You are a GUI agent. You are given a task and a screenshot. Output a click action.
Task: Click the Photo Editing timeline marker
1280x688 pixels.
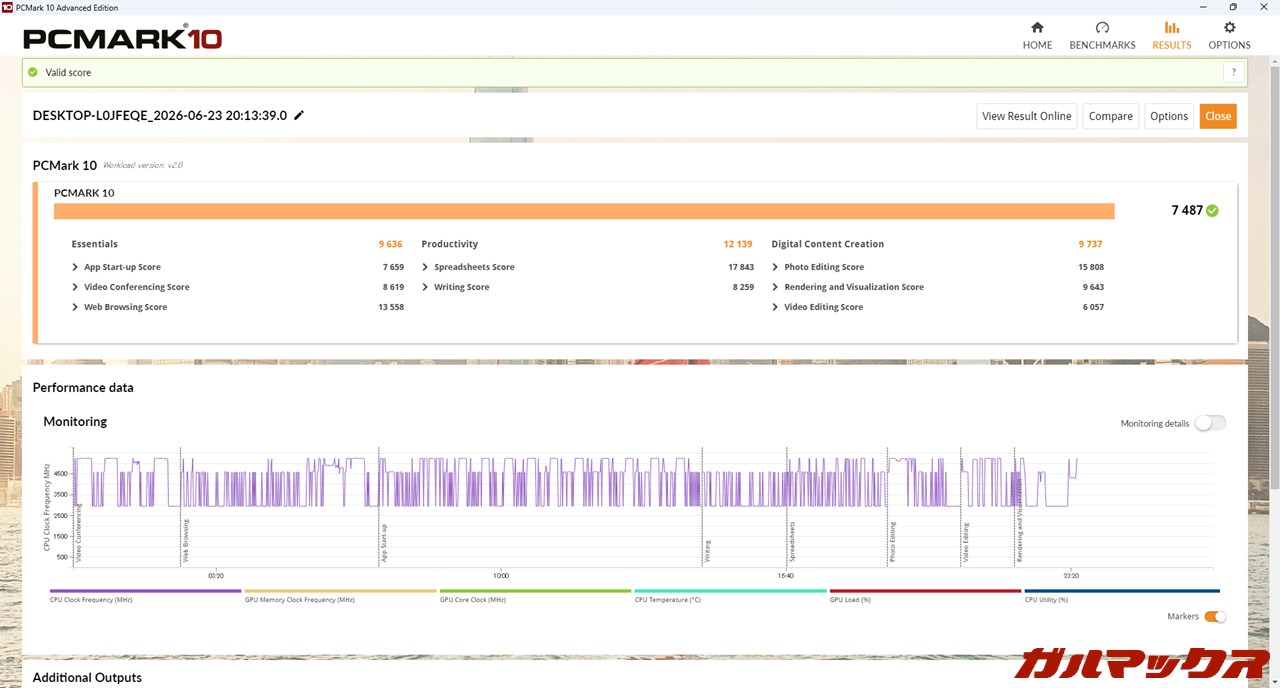[x=893, y=542]
